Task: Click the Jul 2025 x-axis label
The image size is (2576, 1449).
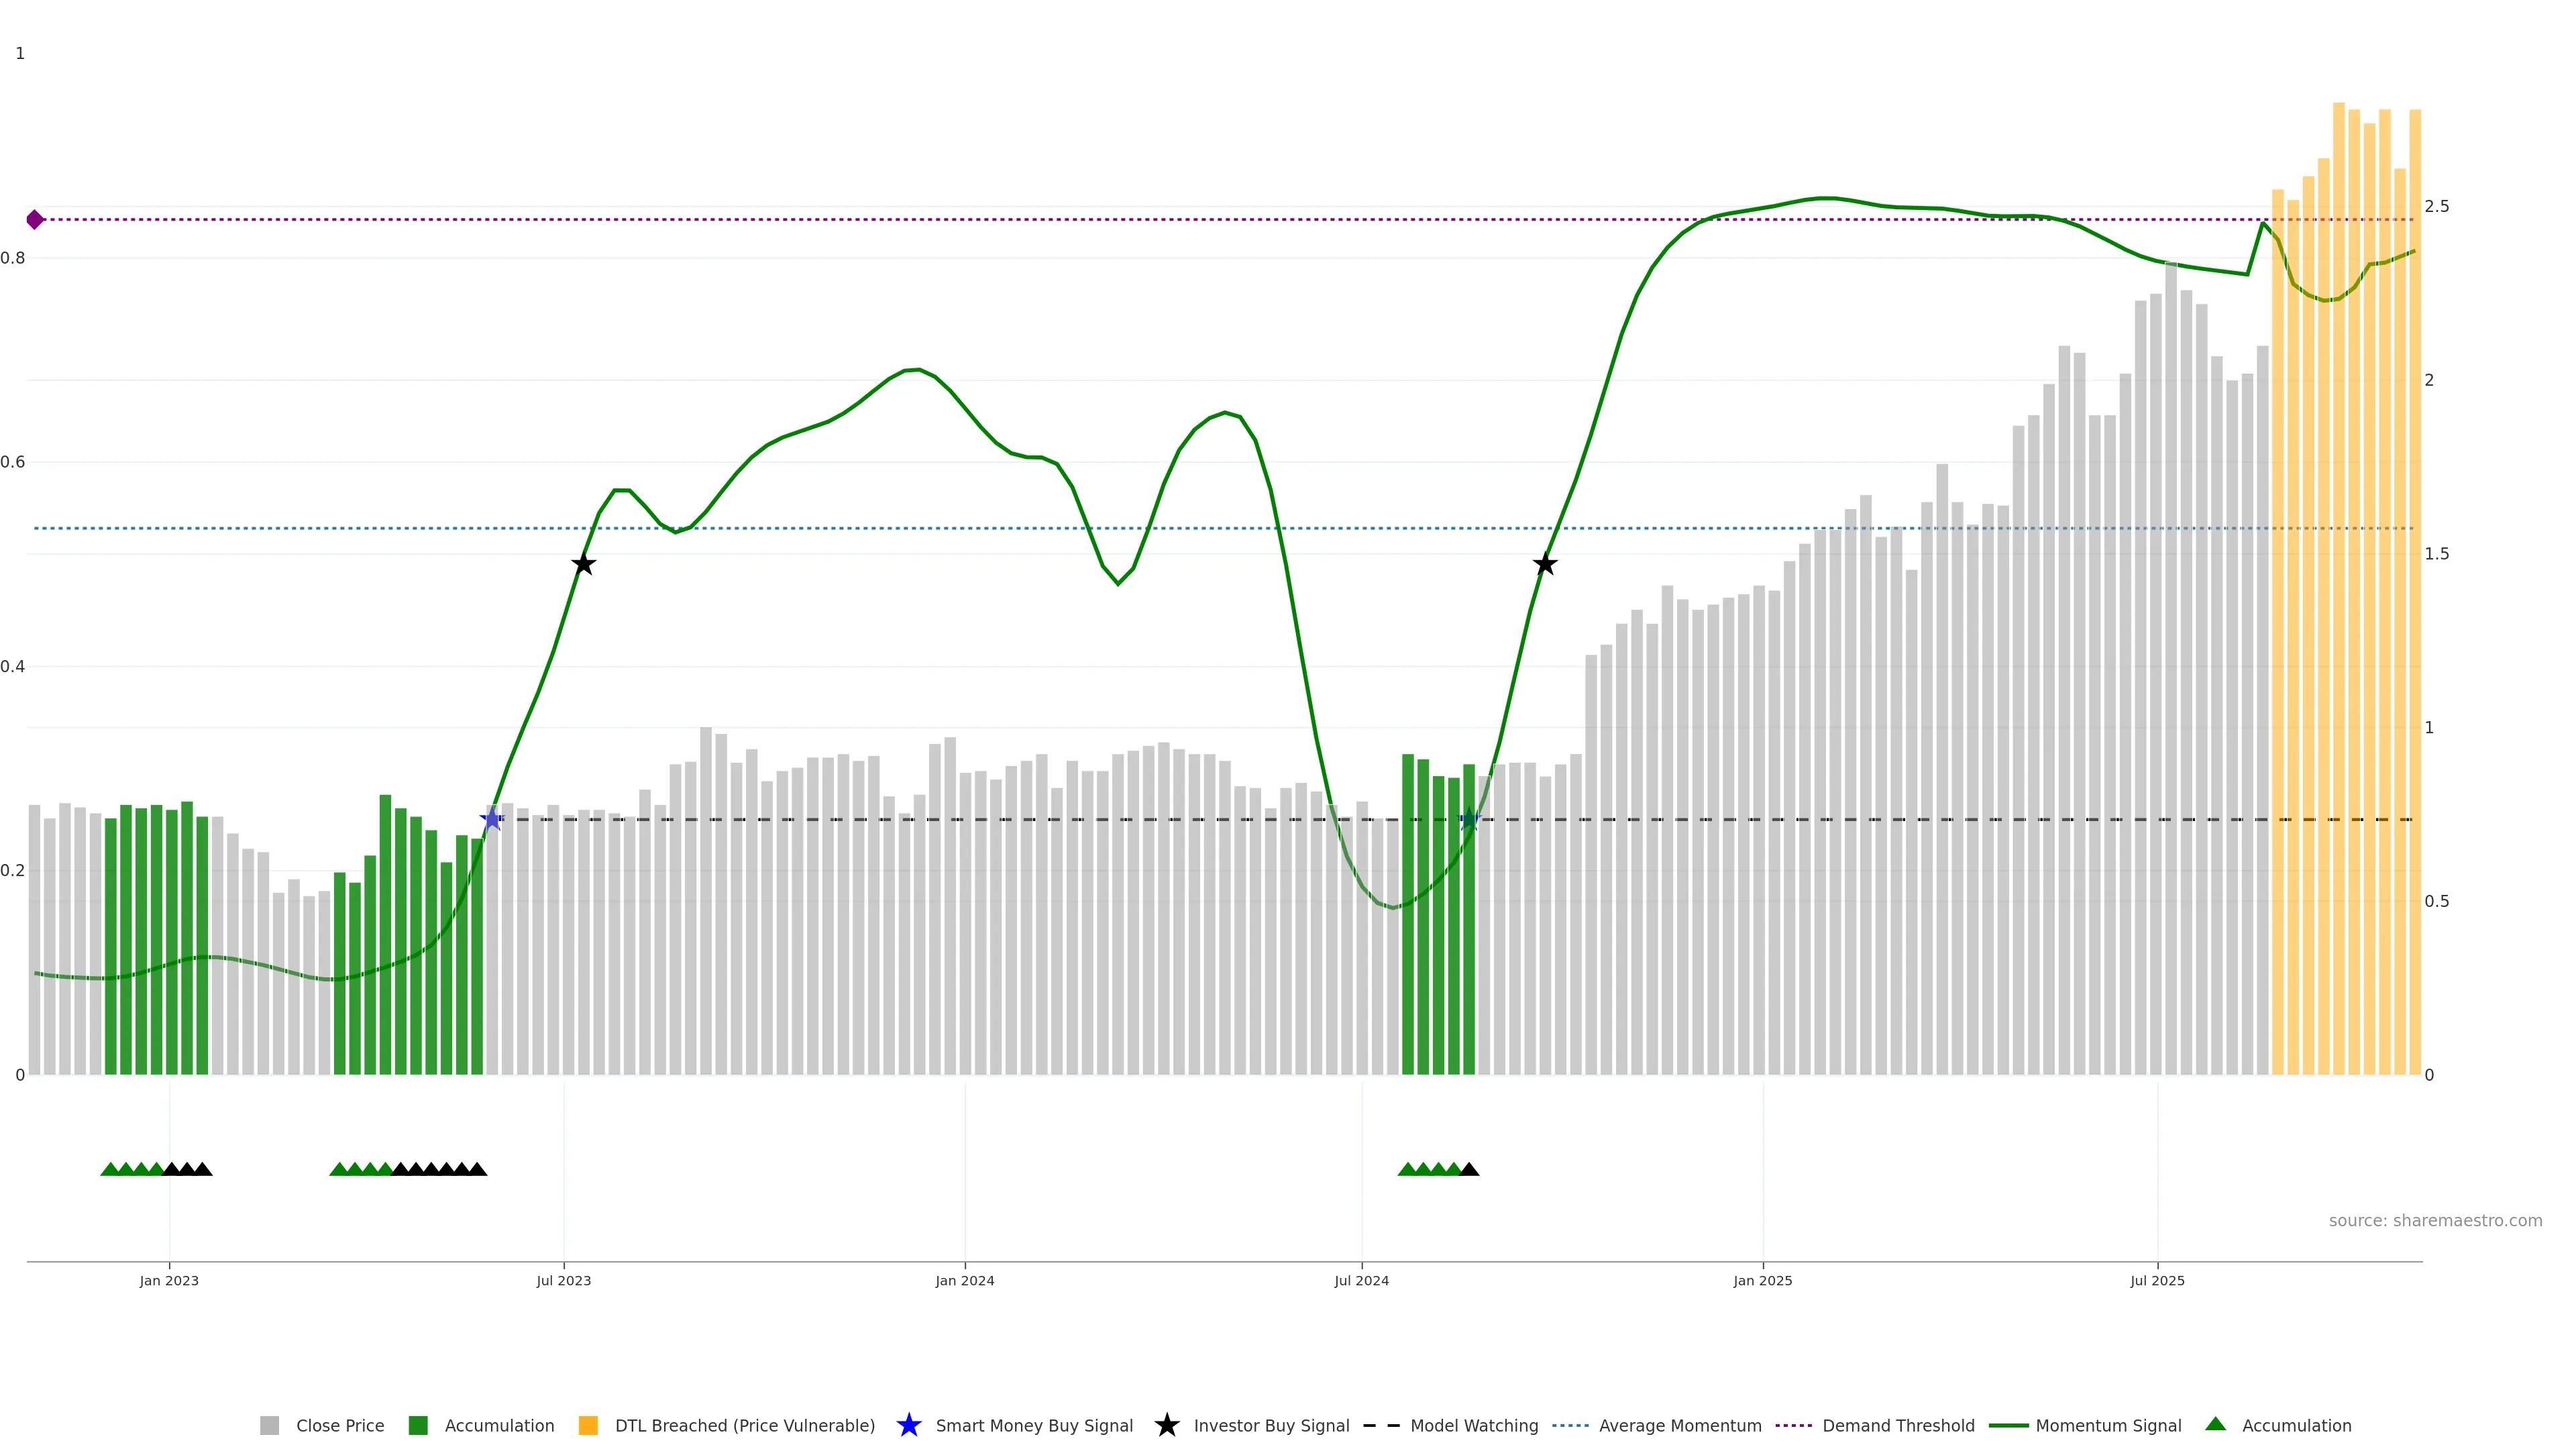Action: click(2157, 1280)
